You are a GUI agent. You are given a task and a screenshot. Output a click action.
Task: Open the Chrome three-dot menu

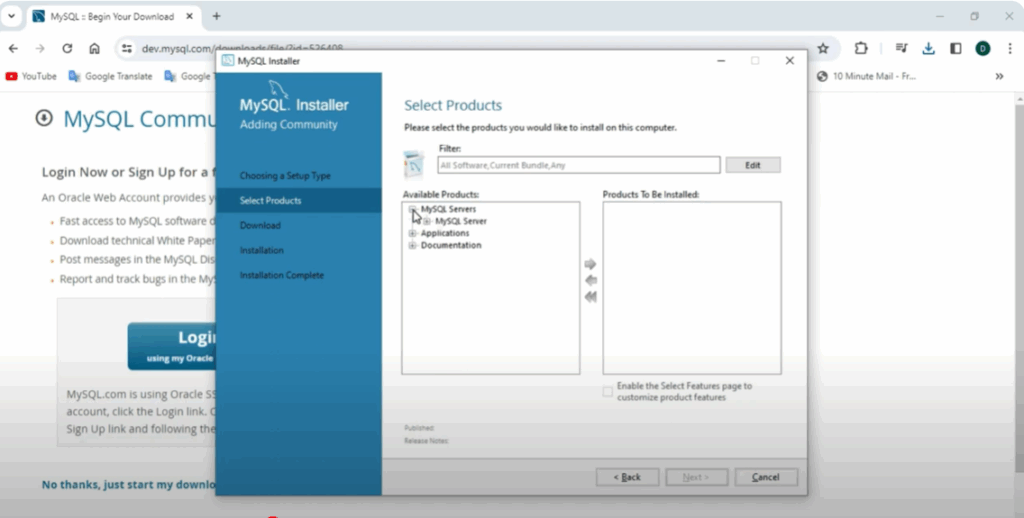(1010, 48)
